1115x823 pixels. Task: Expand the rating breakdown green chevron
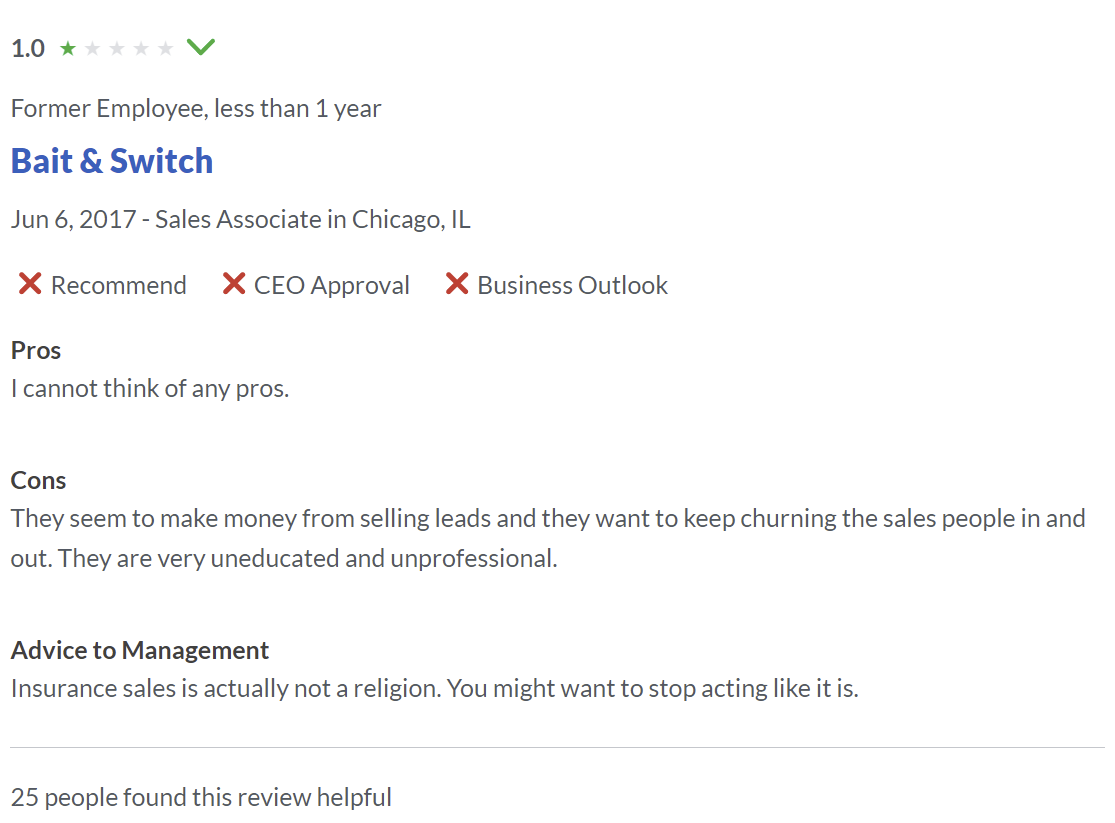pos(201,47)
